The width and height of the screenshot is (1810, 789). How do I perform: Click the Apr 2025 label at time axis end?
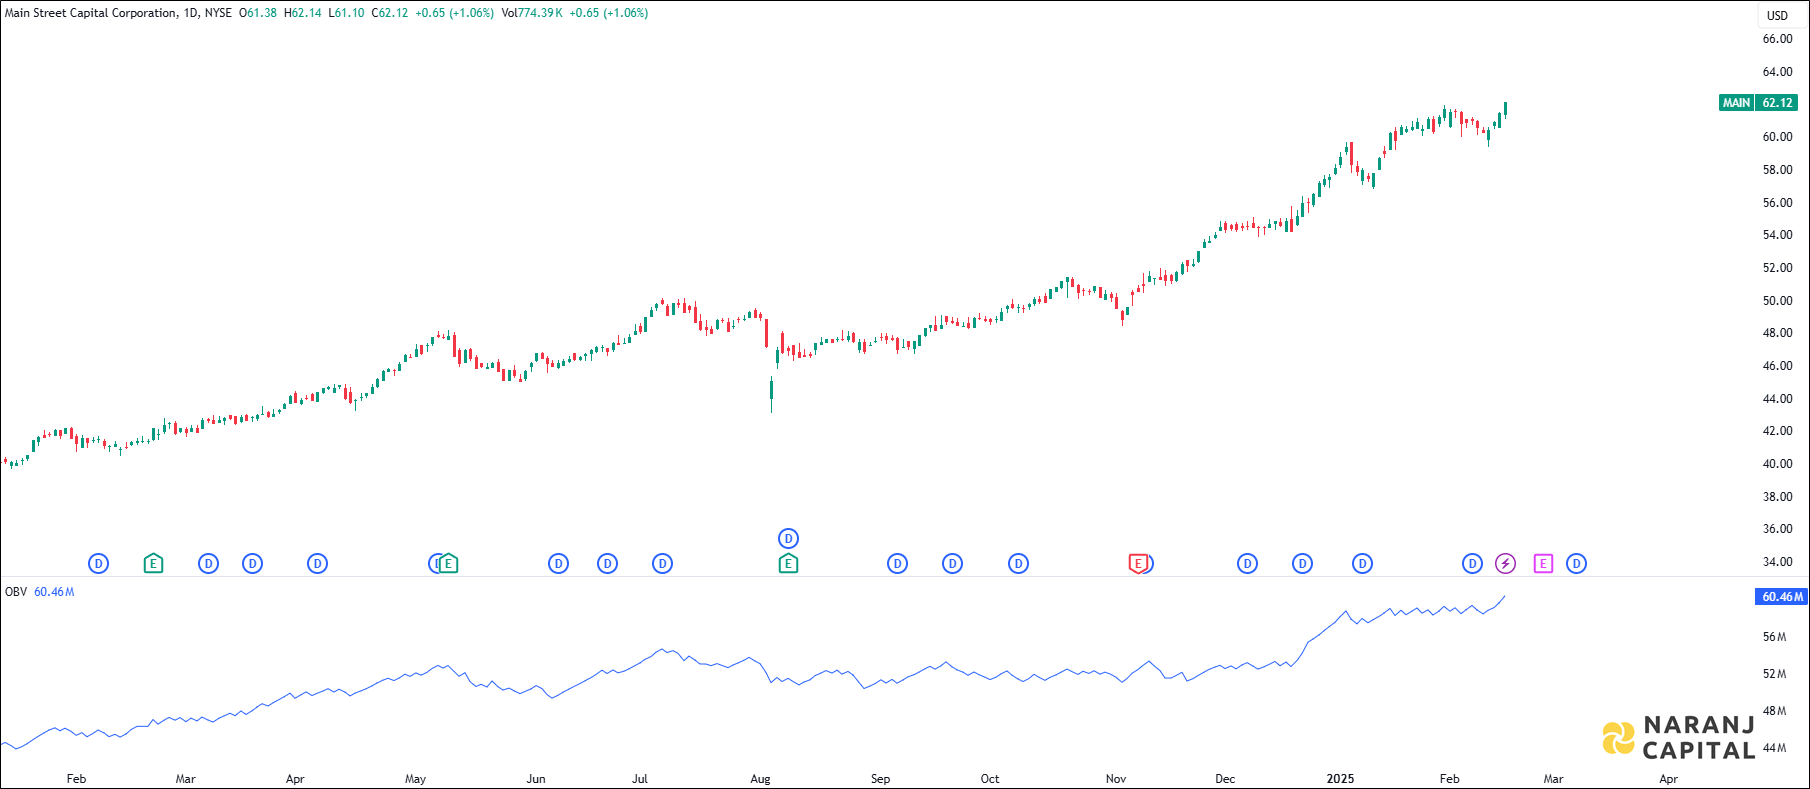[x=1668, y=779]
